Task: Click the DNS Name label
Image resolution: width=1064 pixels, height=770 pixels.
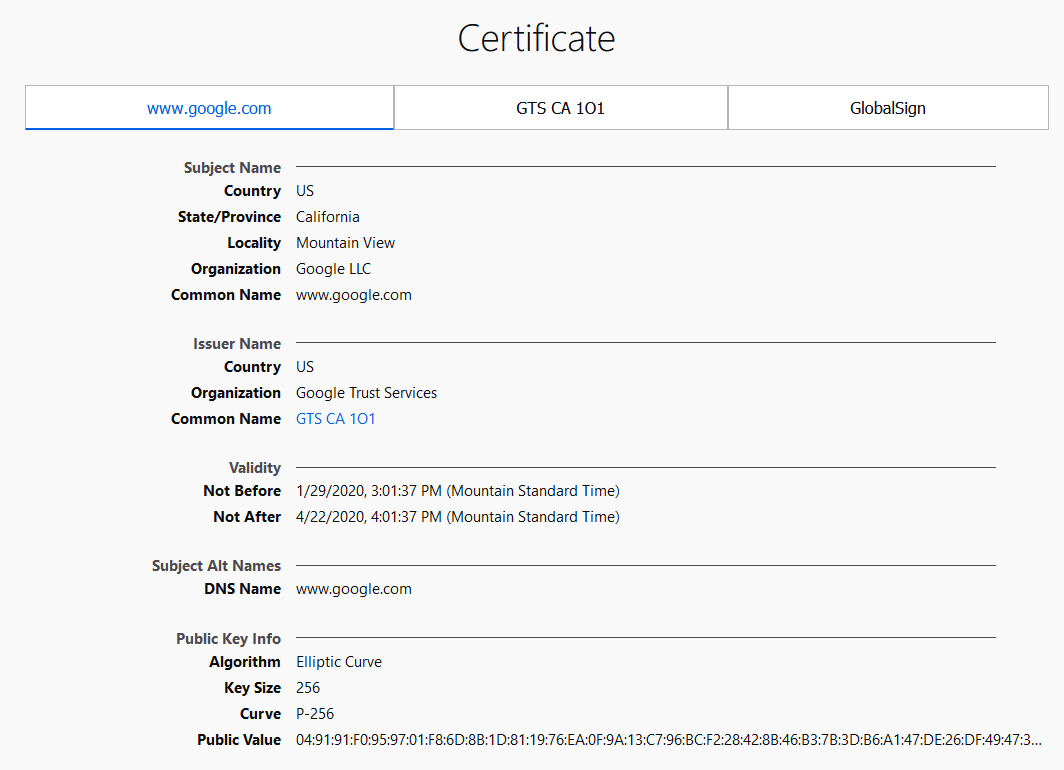Action: pyautogui.click(x=242, y=589)
